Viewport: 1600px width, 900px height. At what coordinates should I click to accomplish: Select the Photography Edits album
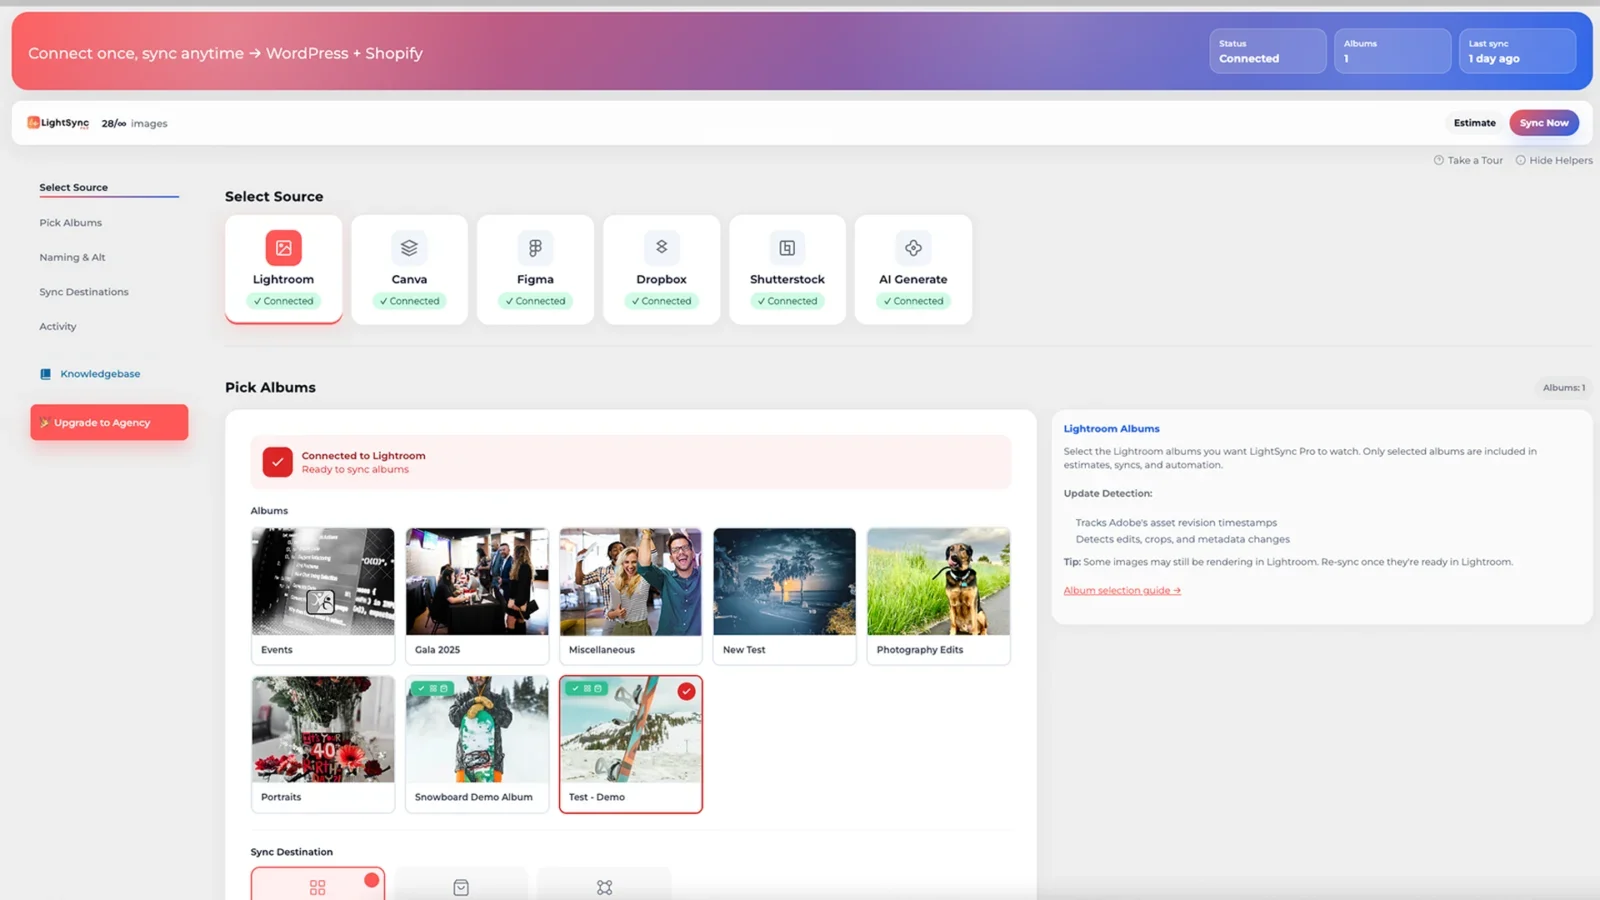coord(939,596)
